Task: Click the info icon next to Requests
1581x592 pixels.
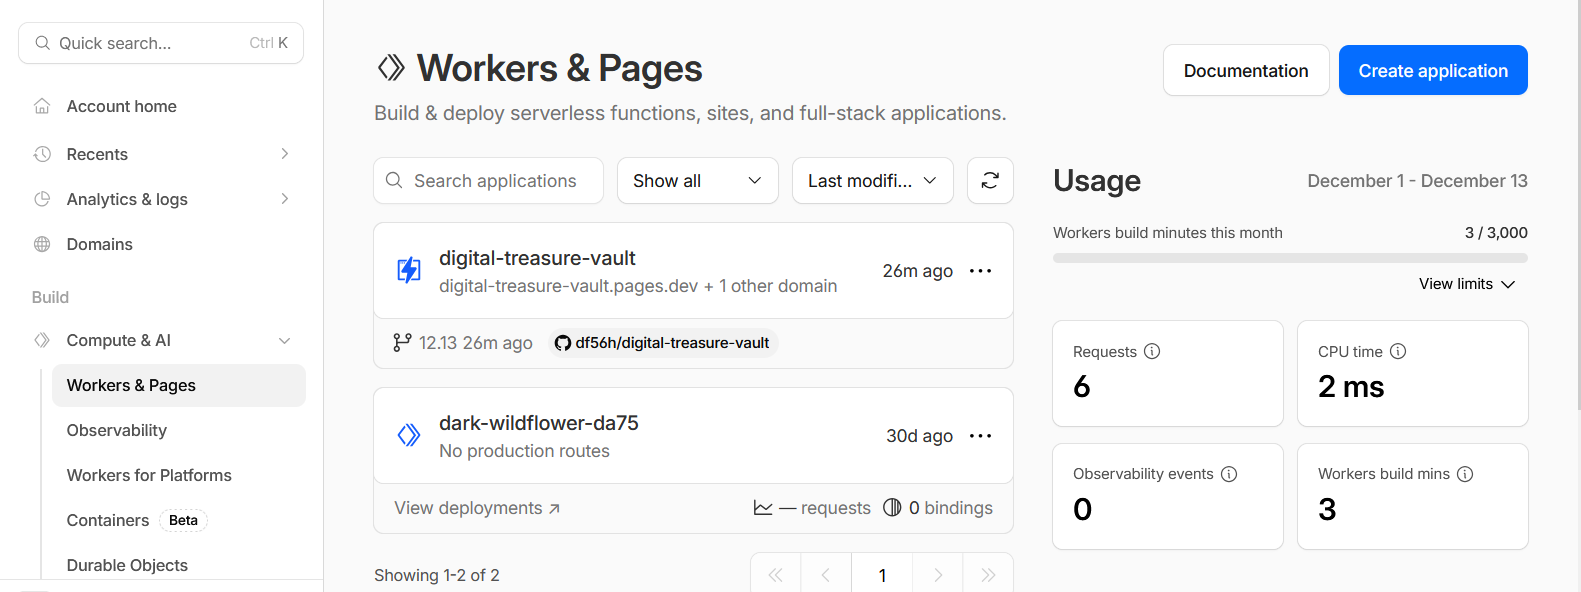Action: coord(1152,351)
